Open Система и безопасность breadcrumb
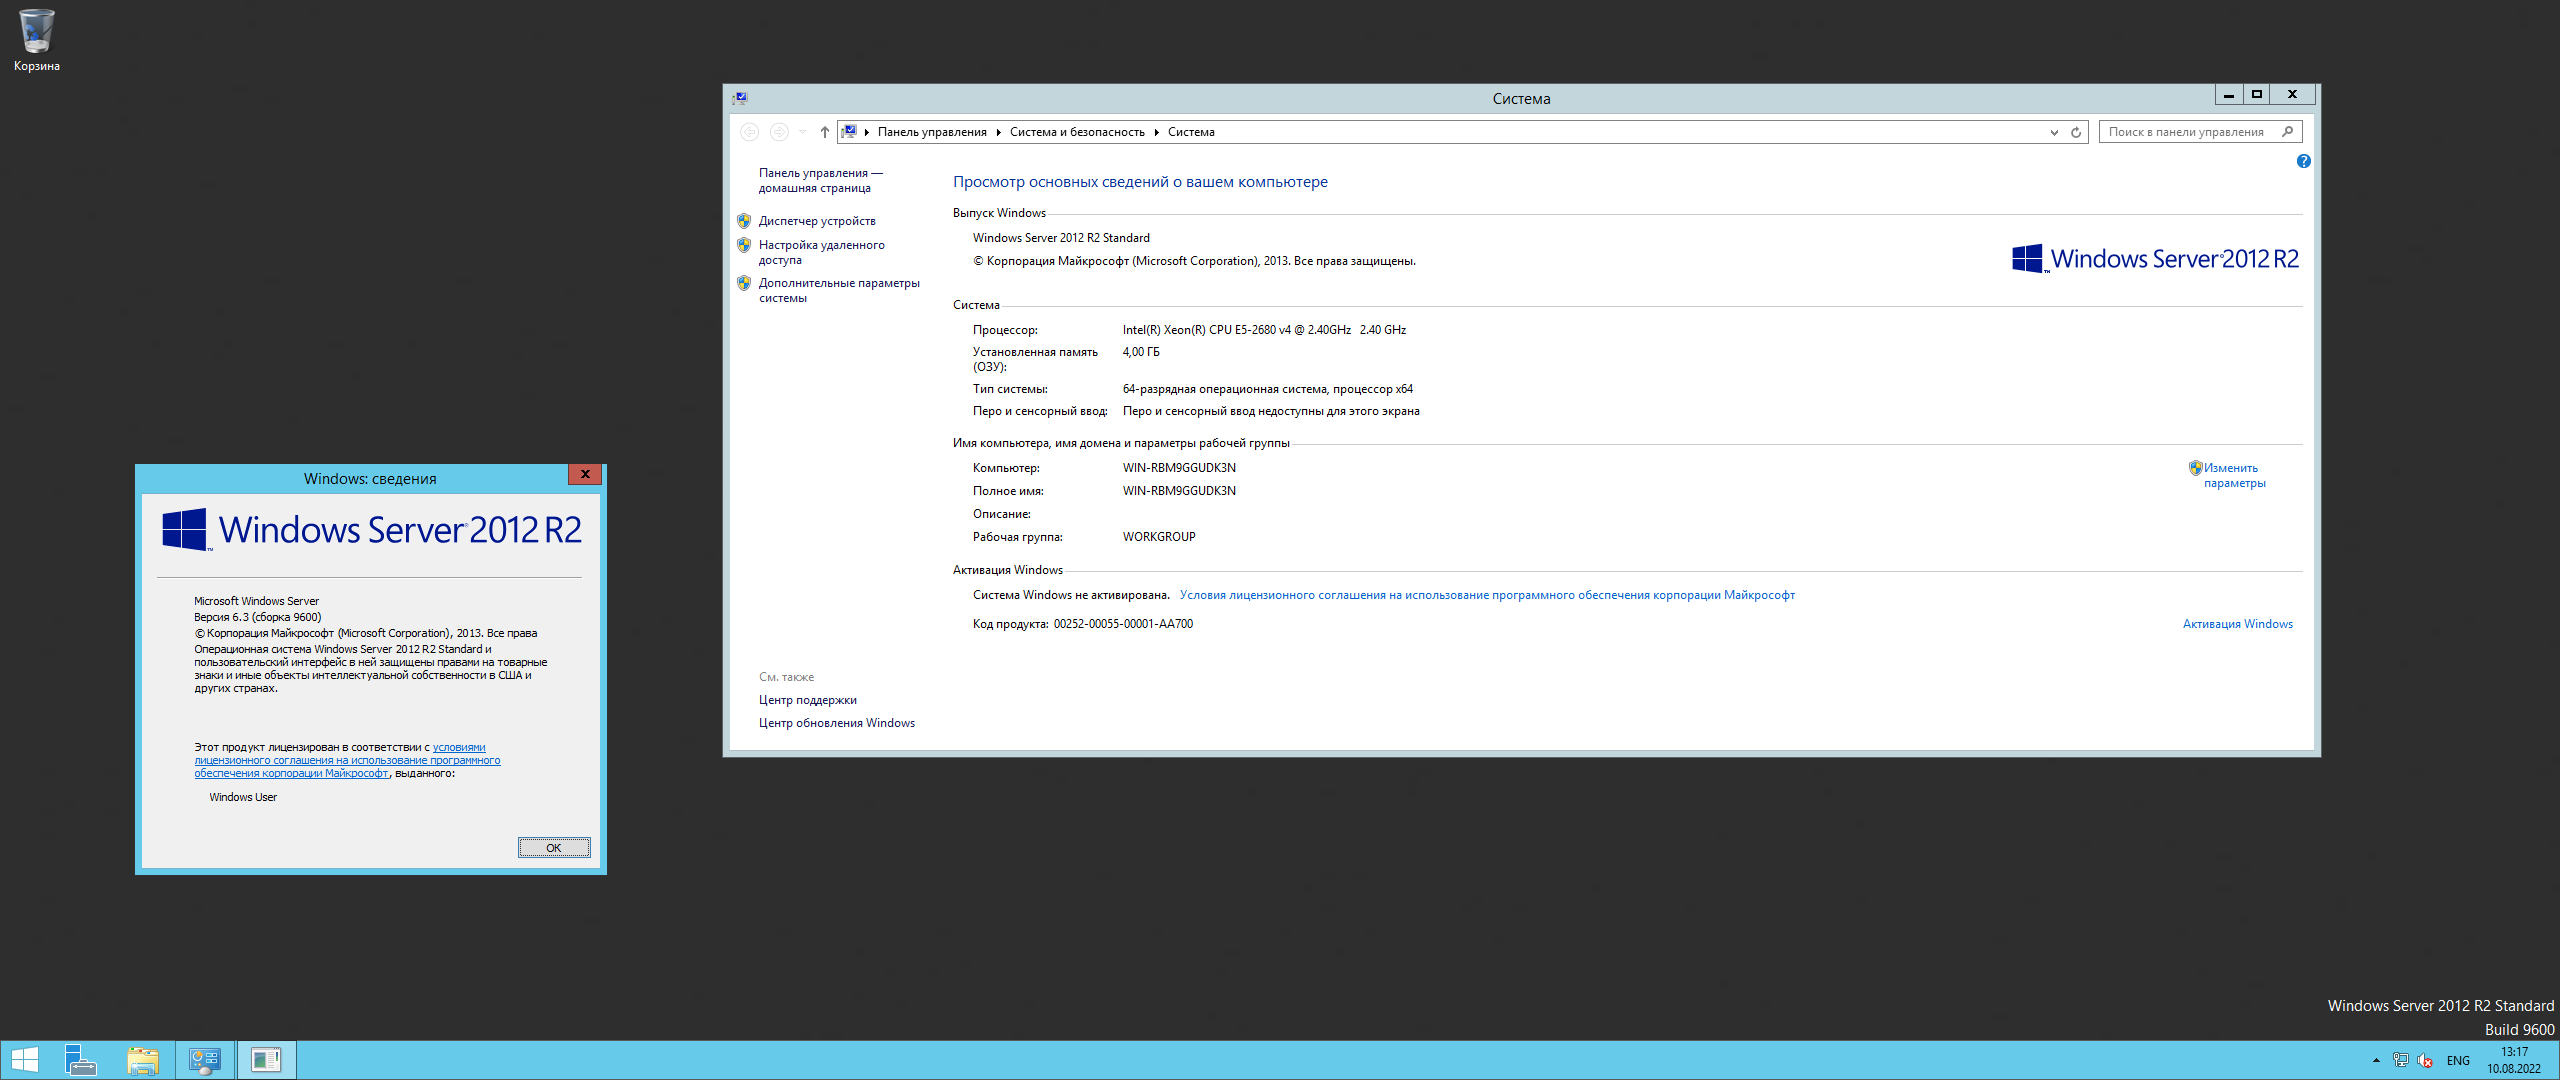2560x1080 pixels. click(x=1077, y=132)
